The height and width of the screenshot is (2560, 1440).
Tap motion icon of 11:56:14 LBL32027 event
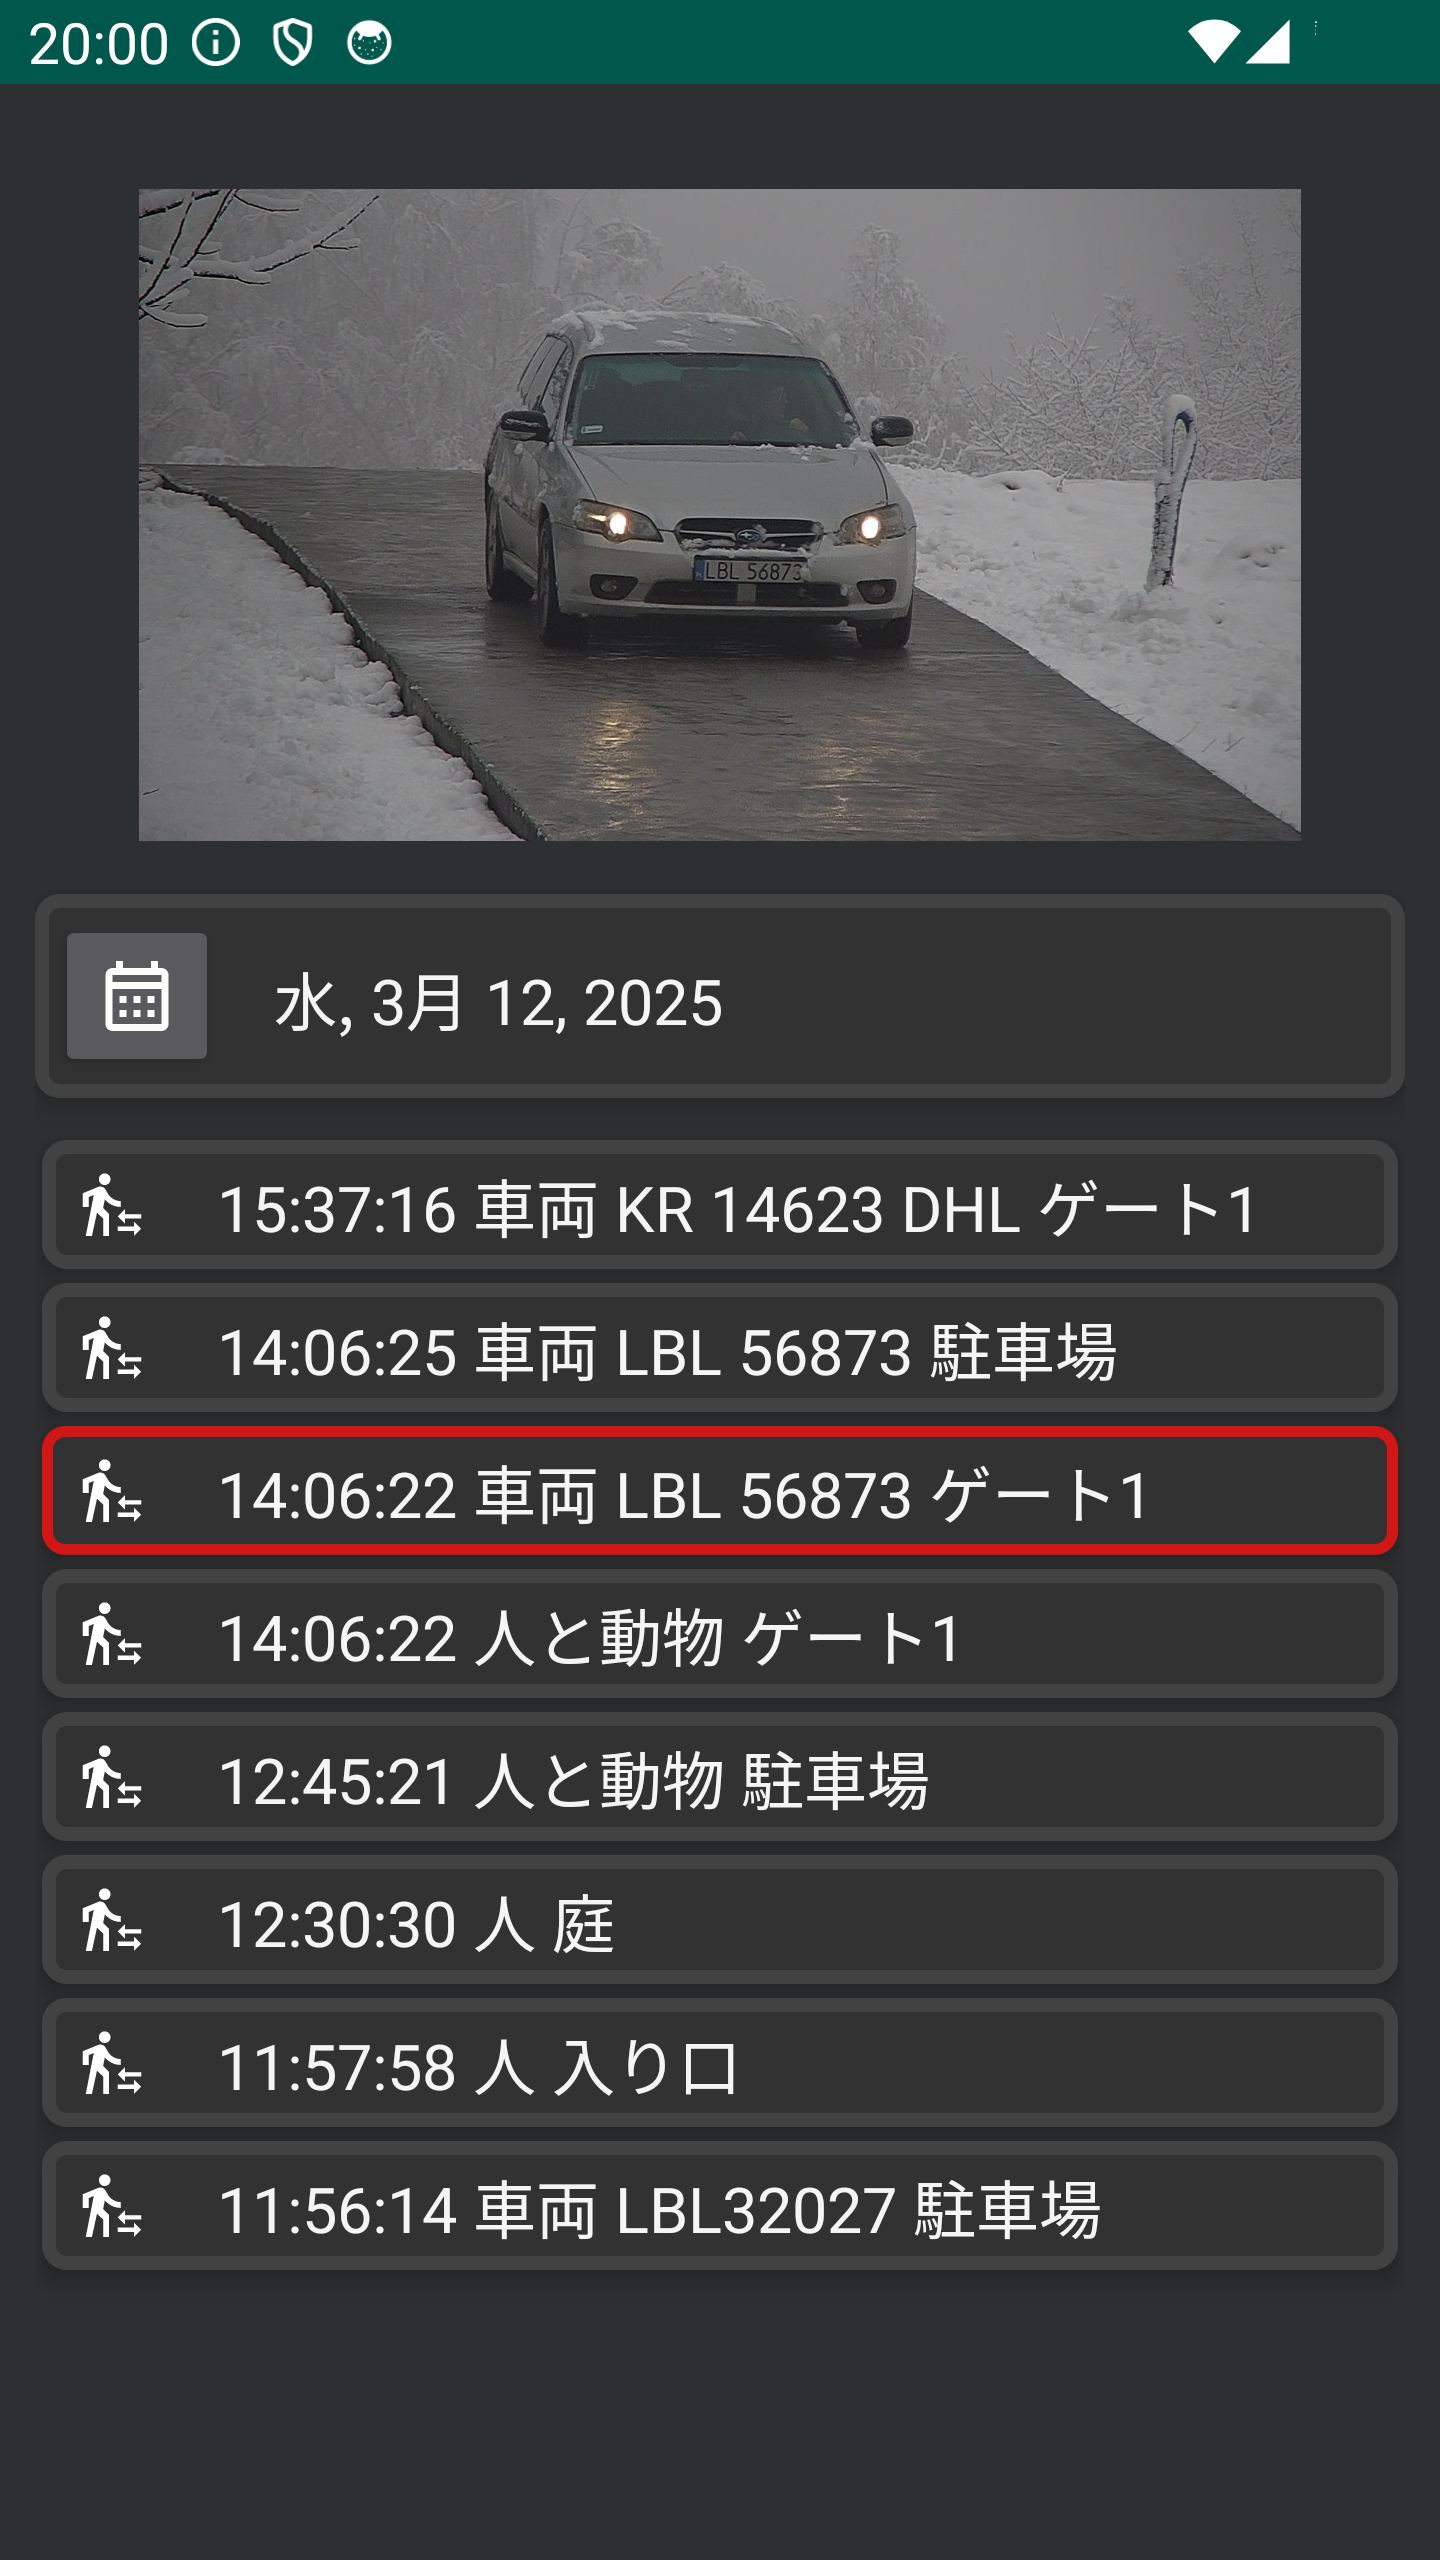[112, 2206]
